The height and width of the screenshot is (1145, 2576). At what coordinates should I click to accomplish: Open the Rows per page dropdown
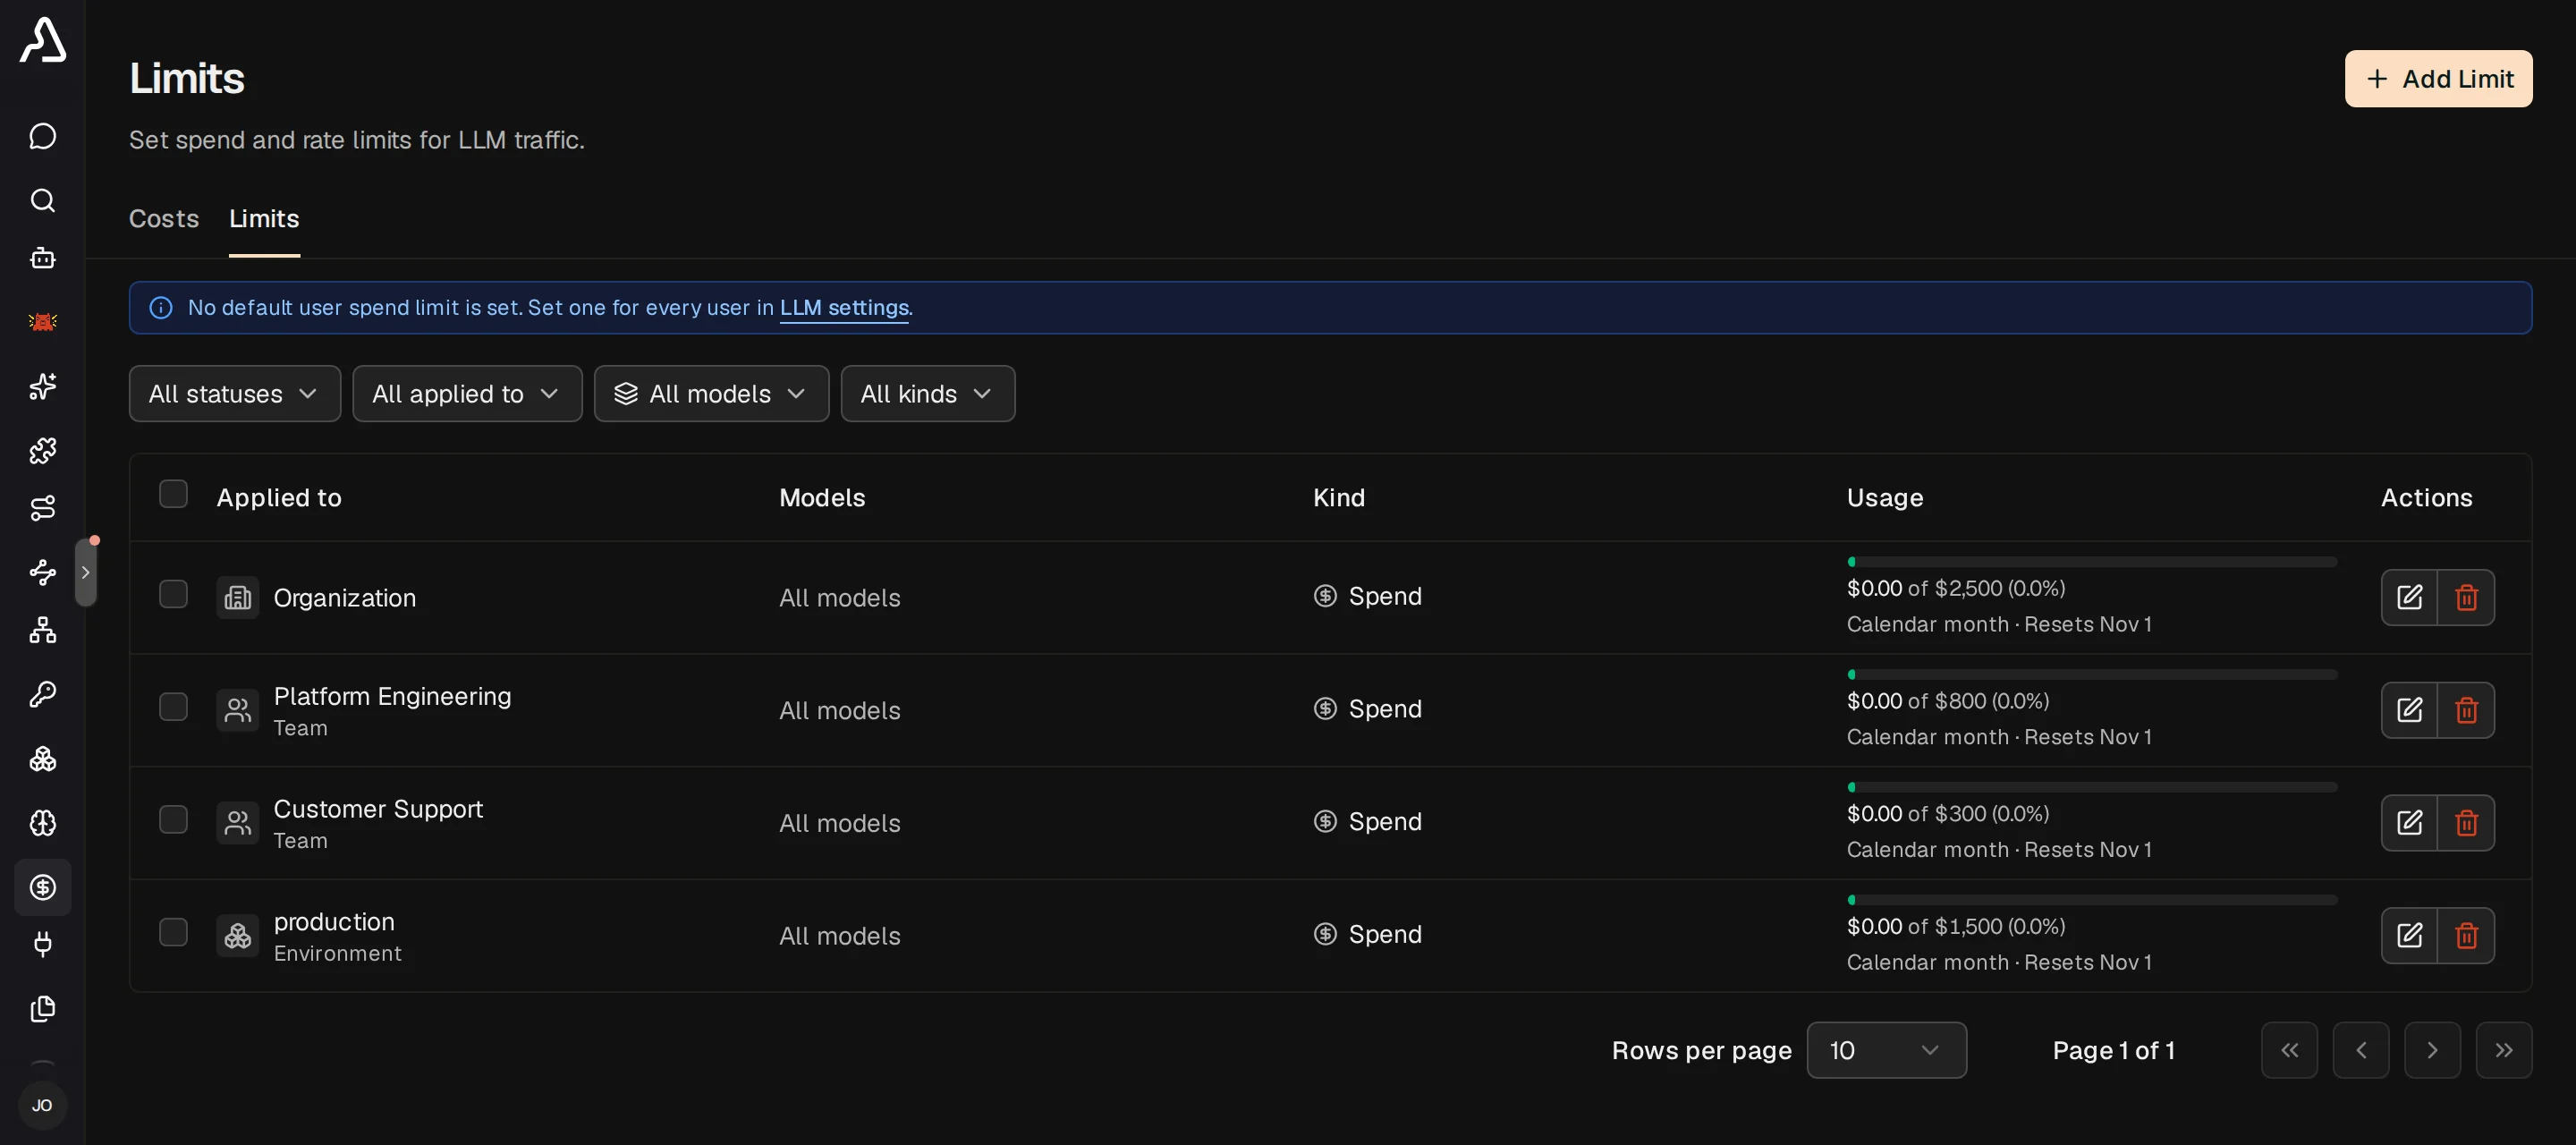1886,1050
